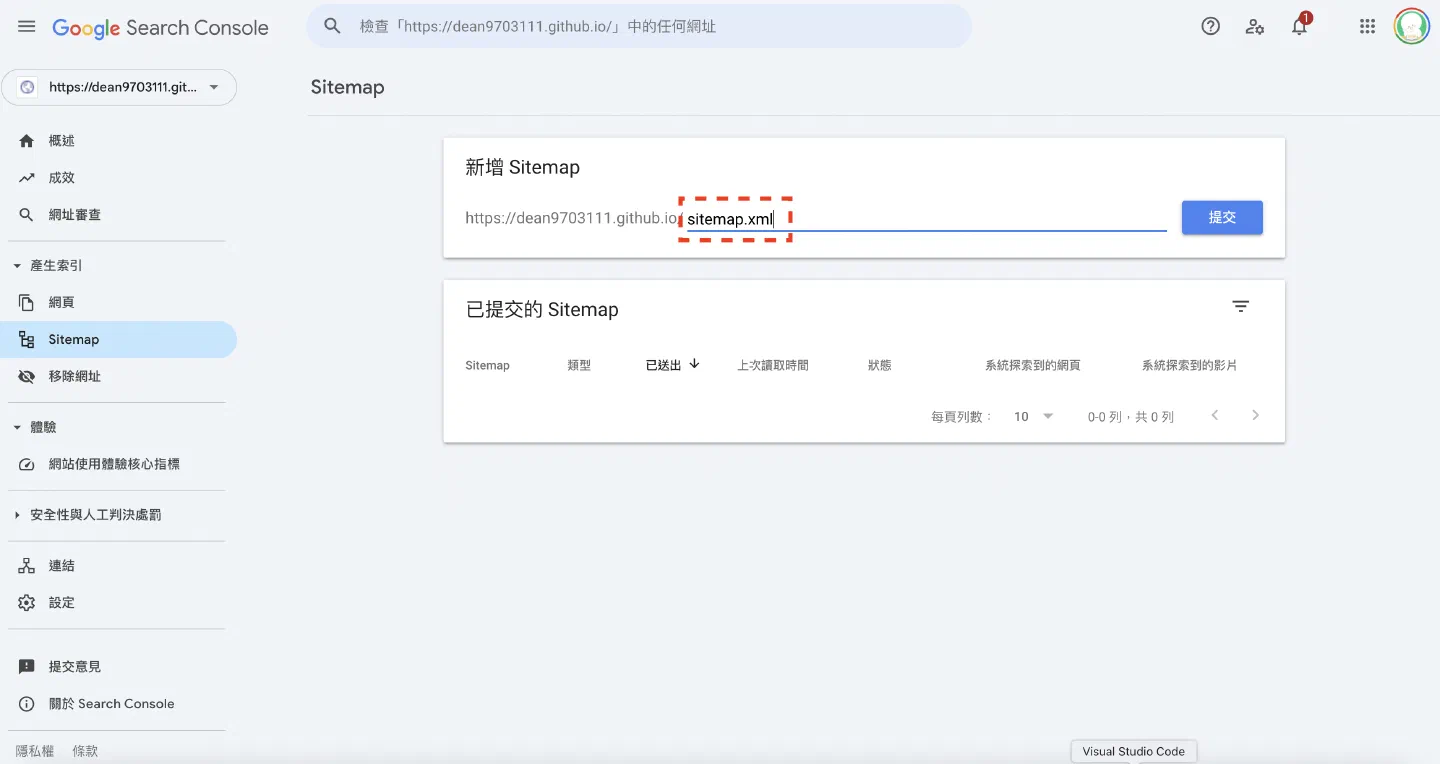Click the Sitemap column header in the table
The height and width of the screenshot is (764, 1440).
(487, 366)
